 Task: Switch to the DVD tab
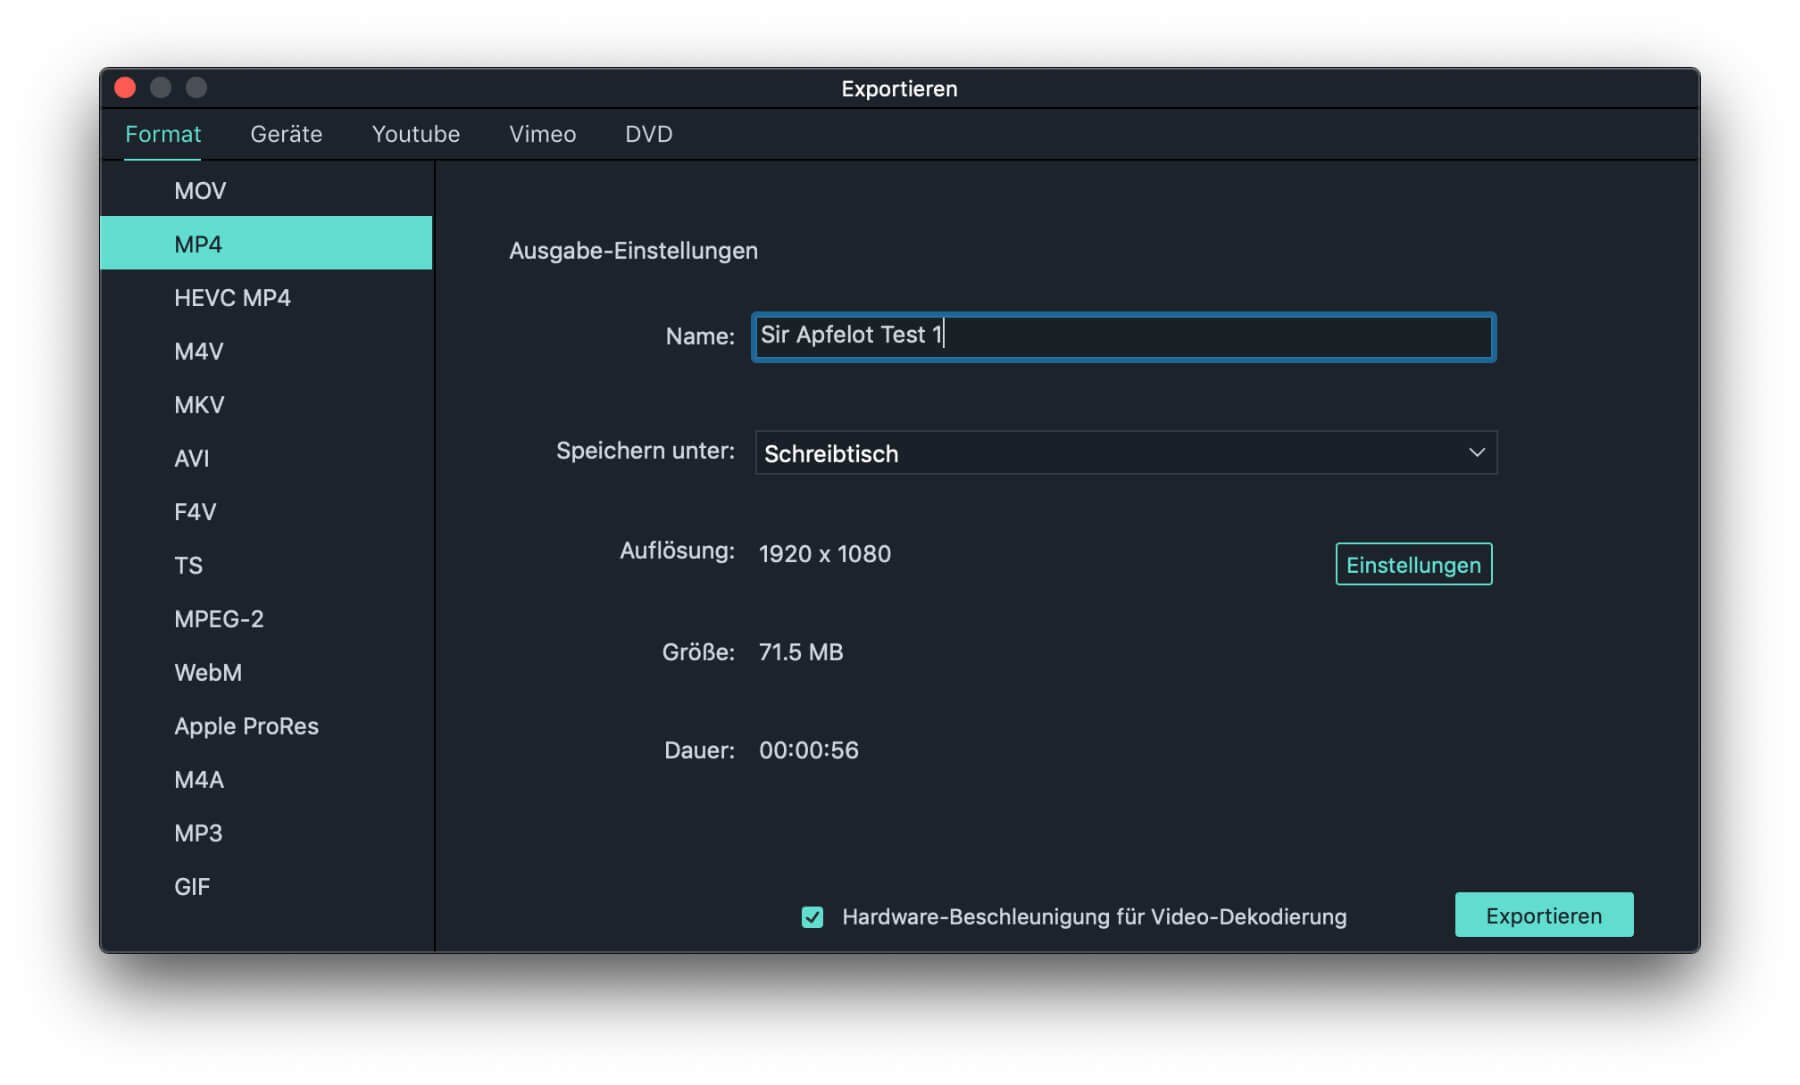[649, 134]
